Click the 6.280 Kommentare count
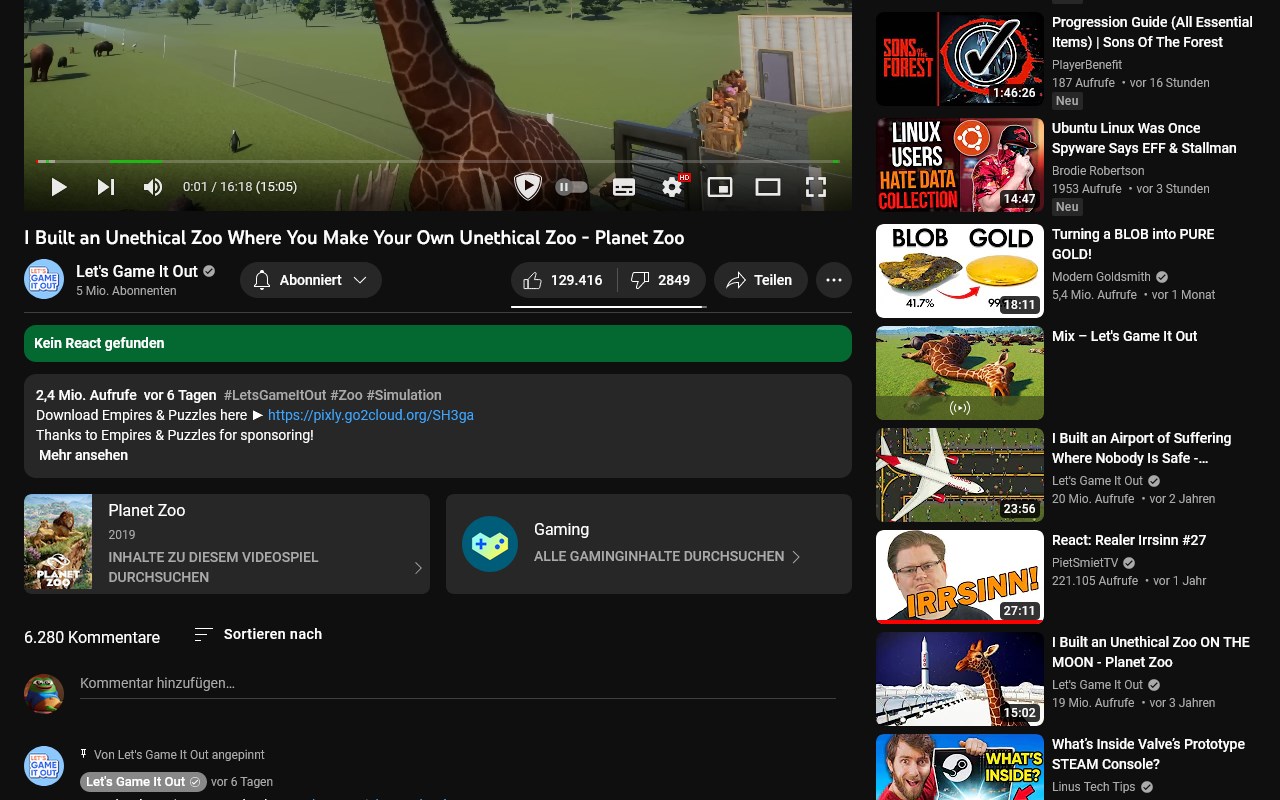The image size is (1280, 800). pos(92,637)
